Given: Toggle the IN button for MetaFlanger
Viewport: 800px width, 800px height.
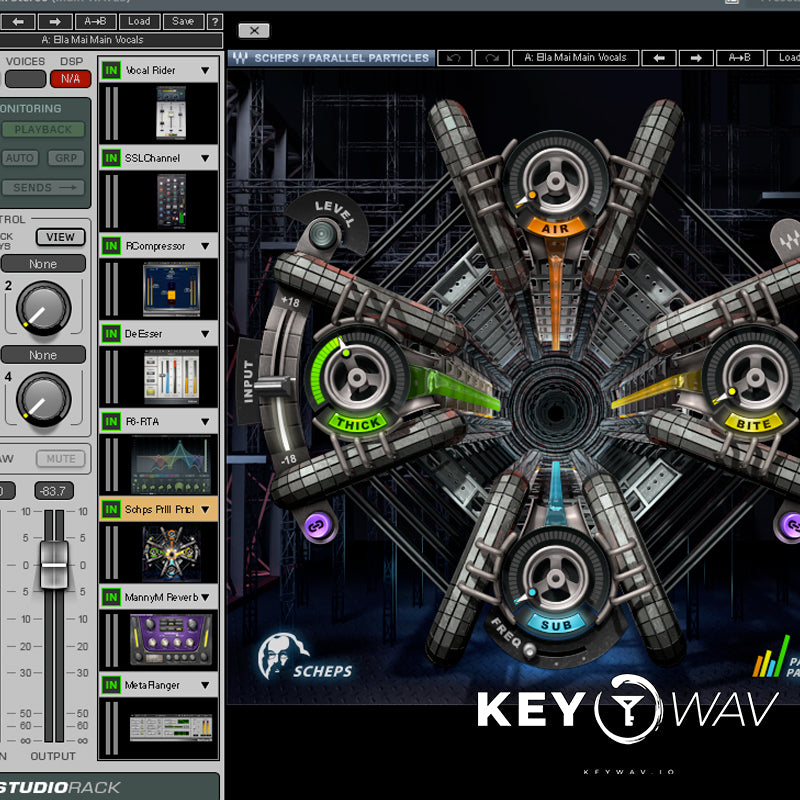Looking at the screenshot, I should click(x=111, y=685).
